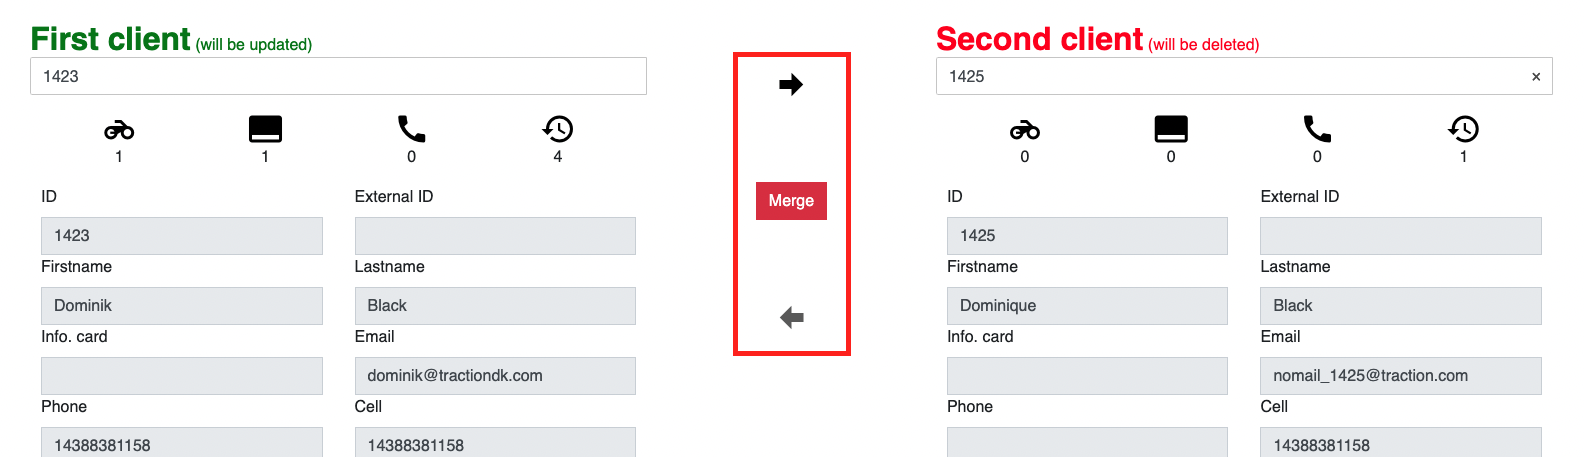Click the first client search field 1423
The width and height of the screenshot is (1584, 457).
click(x=338, y=76)
